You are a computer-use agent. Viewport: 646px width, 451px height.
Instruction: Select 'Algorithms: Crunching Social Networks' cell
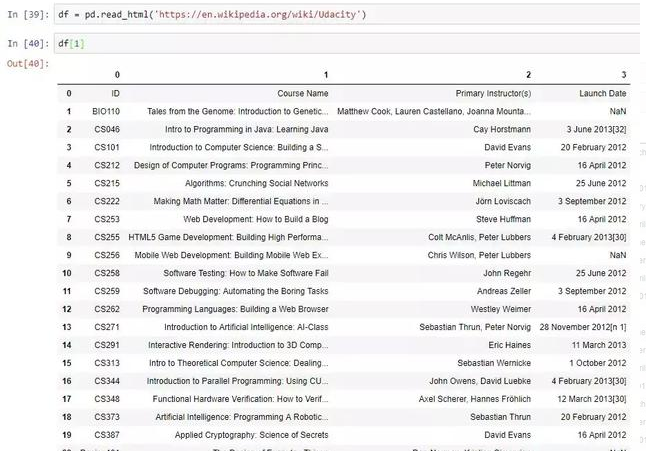pos(256,183)
